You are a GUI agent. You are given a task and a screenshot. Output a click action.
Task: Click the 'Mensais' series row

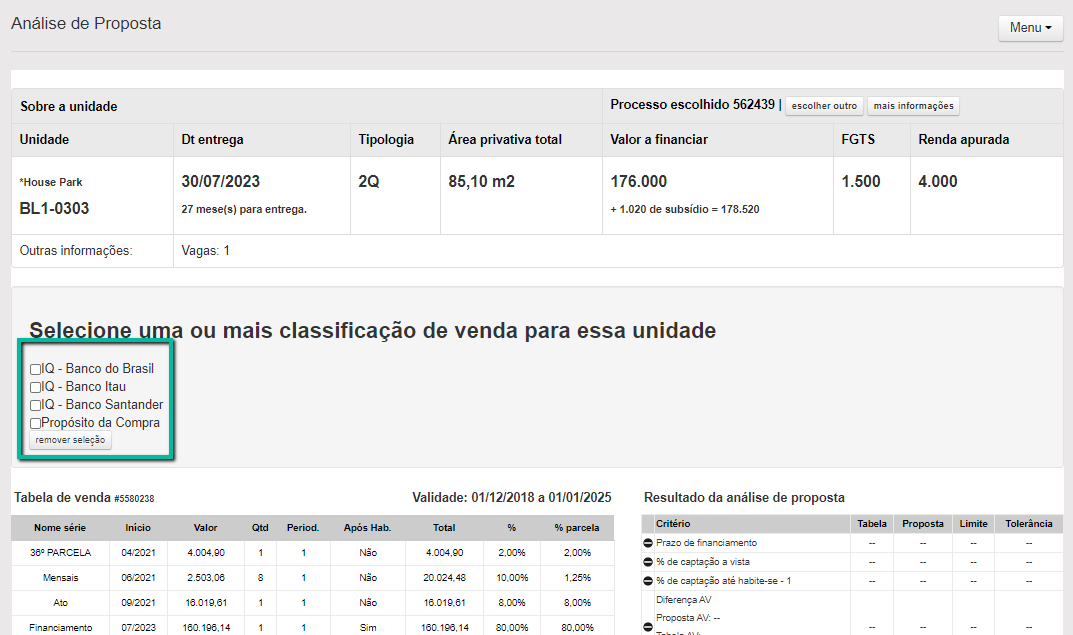click(x=61, y=577)
